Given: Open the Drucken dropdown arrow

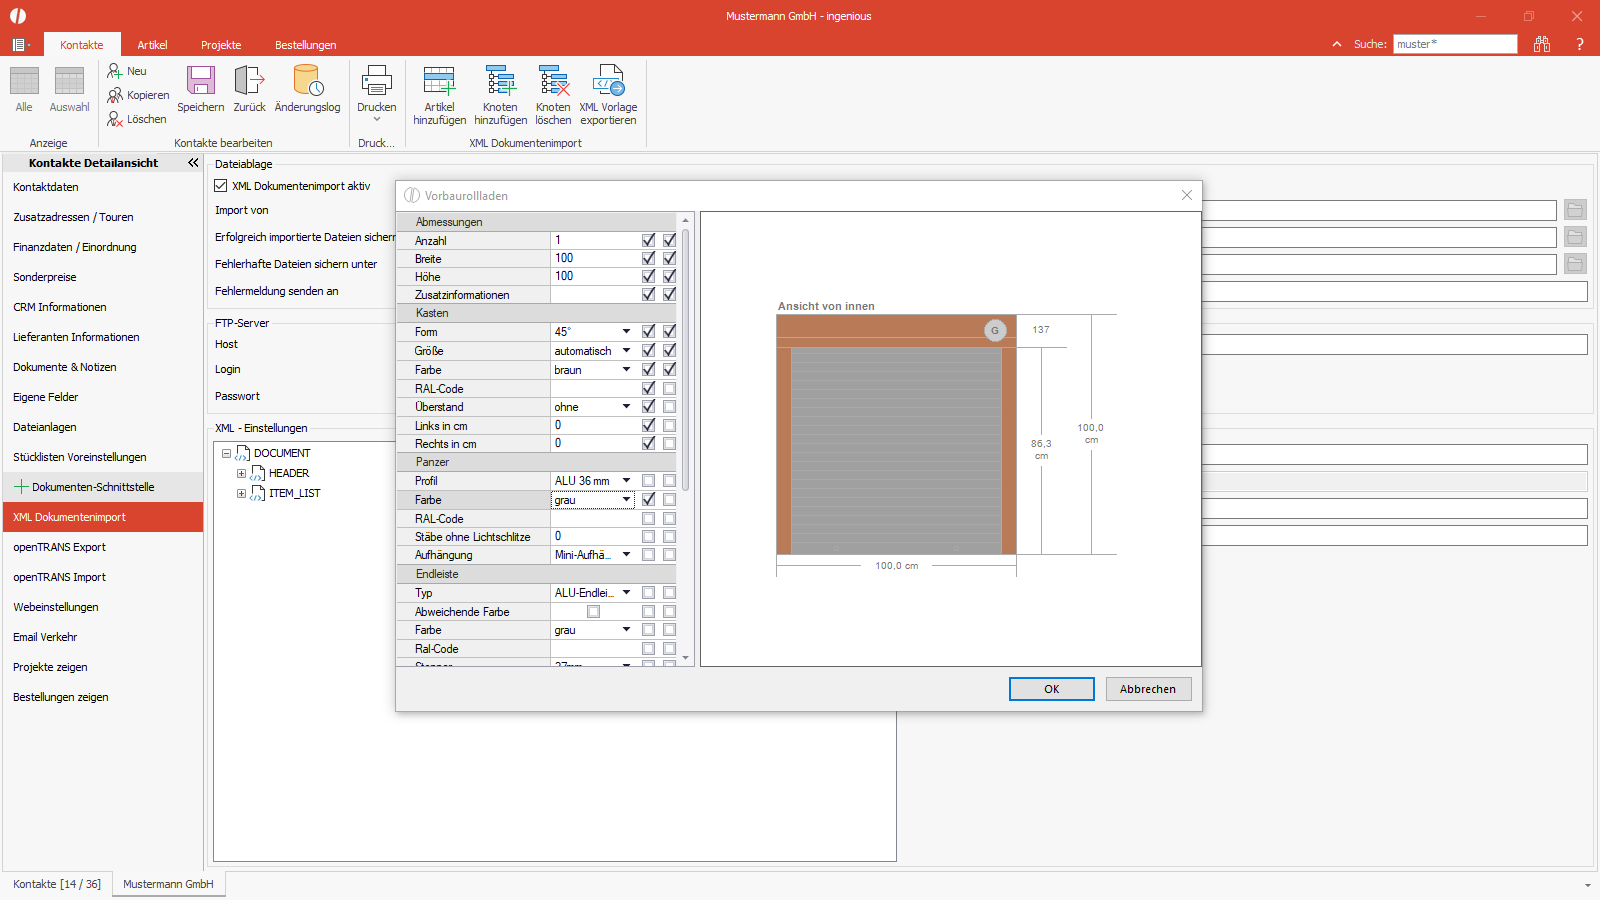Looking at the screenshot, I should coord(377,120).
